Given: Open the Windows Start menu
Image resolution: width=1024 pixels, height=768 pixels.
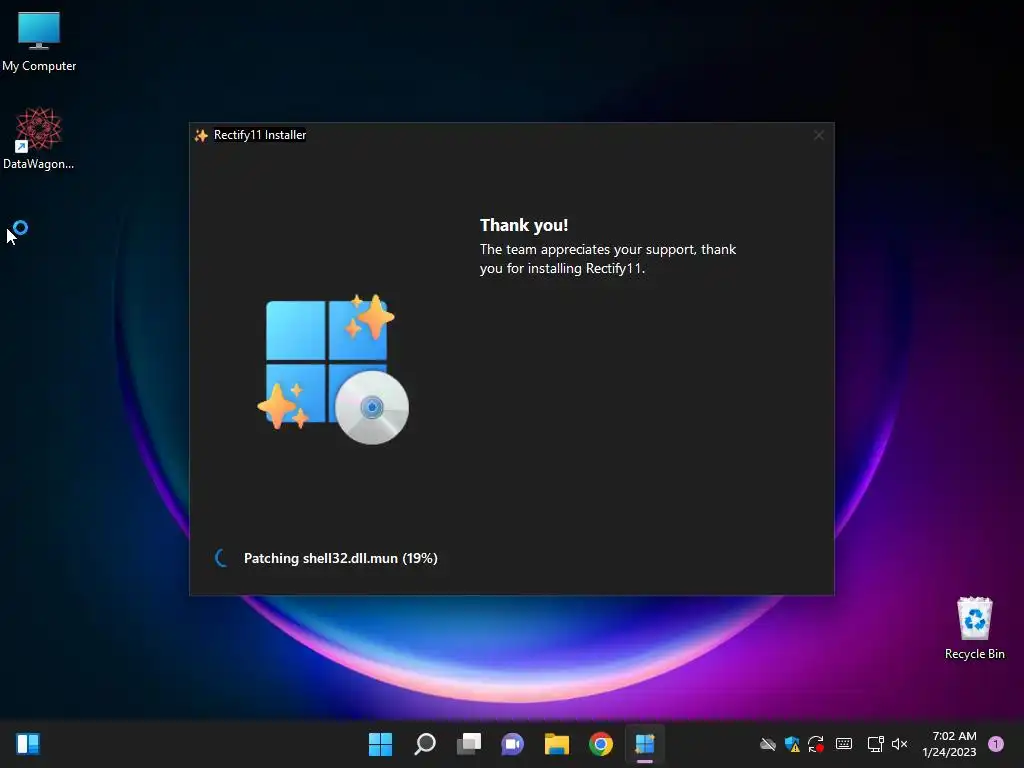Looking at the screenshot, I should coord(380,744).
